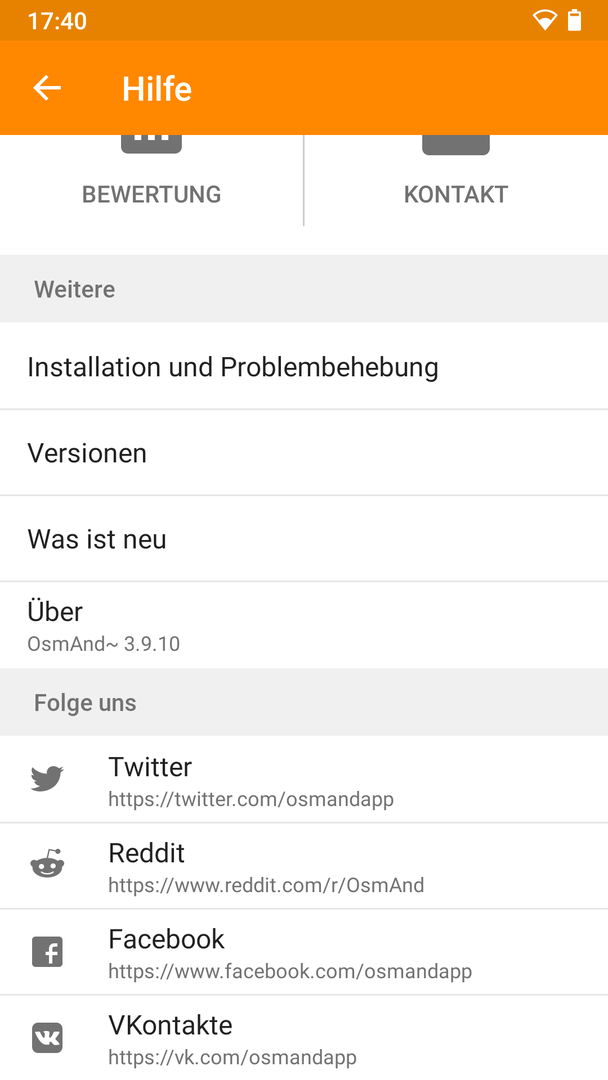608x1080 pixels.
Task: Check the Wi-Fi status icon
Action: [x=544, y=21]
